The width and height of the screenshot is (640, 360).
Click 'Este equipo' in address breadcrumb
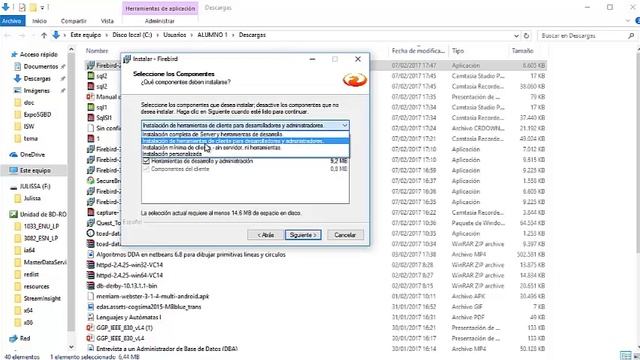86,35
